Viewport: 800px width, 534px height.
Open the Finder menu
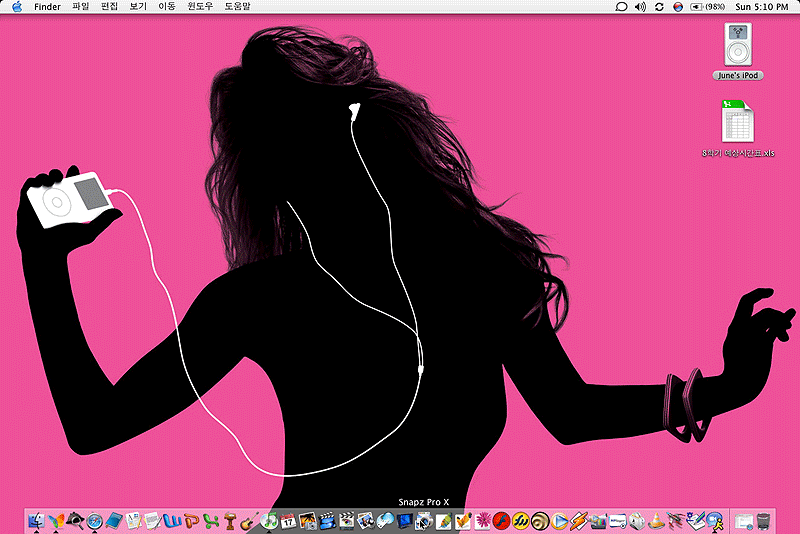pos(47,7)
